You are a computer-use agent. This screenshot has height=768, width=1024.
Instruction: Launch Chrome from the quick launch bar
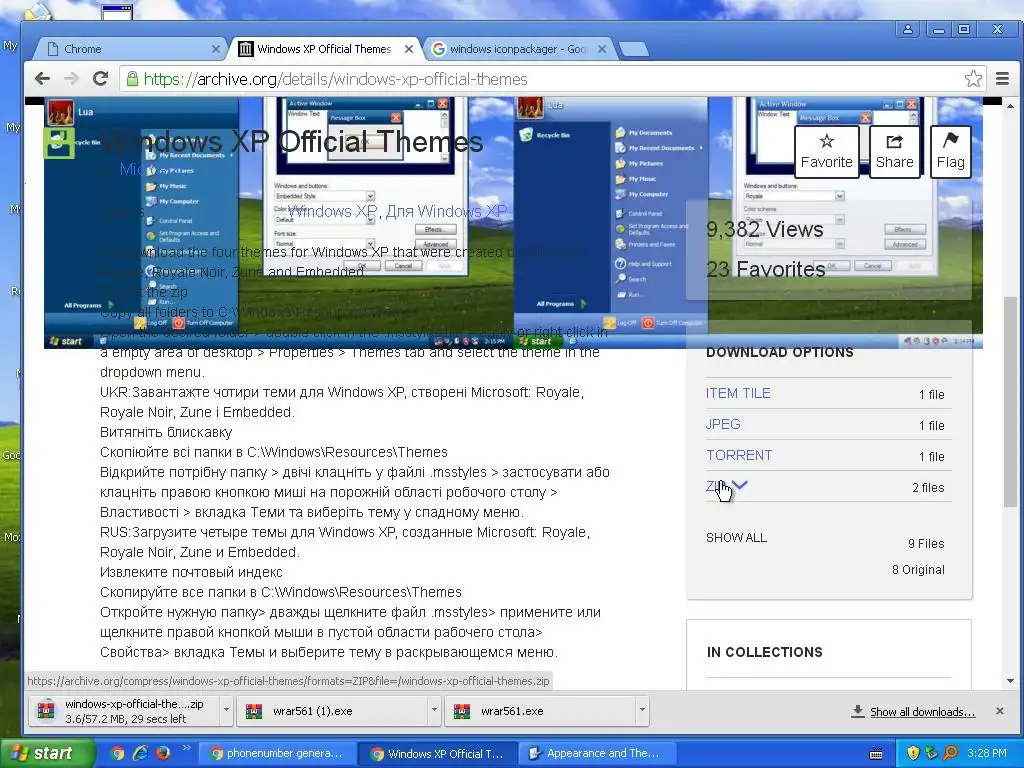(x=118, y=753)
